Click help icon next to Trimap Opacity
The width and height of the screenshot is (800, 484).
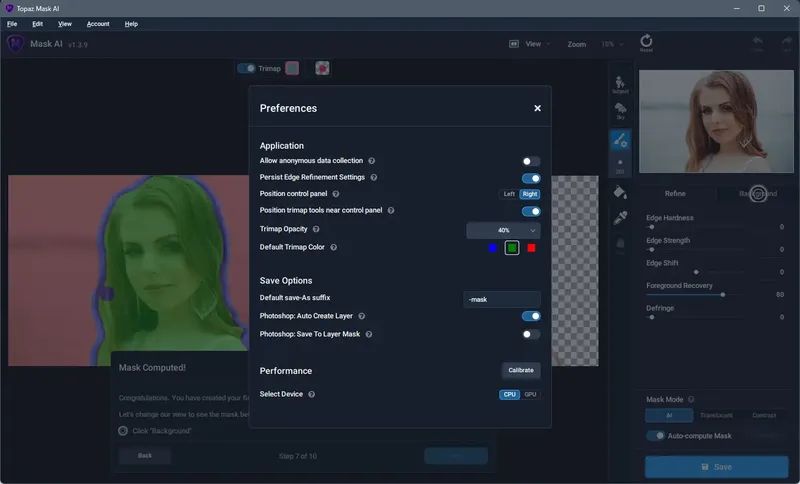click(316, 229)
